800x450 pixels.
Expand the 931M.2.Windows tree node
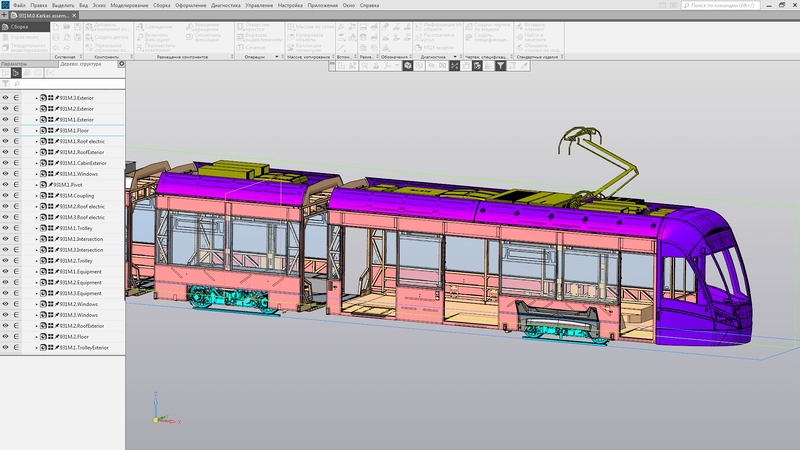coord(36,304)
